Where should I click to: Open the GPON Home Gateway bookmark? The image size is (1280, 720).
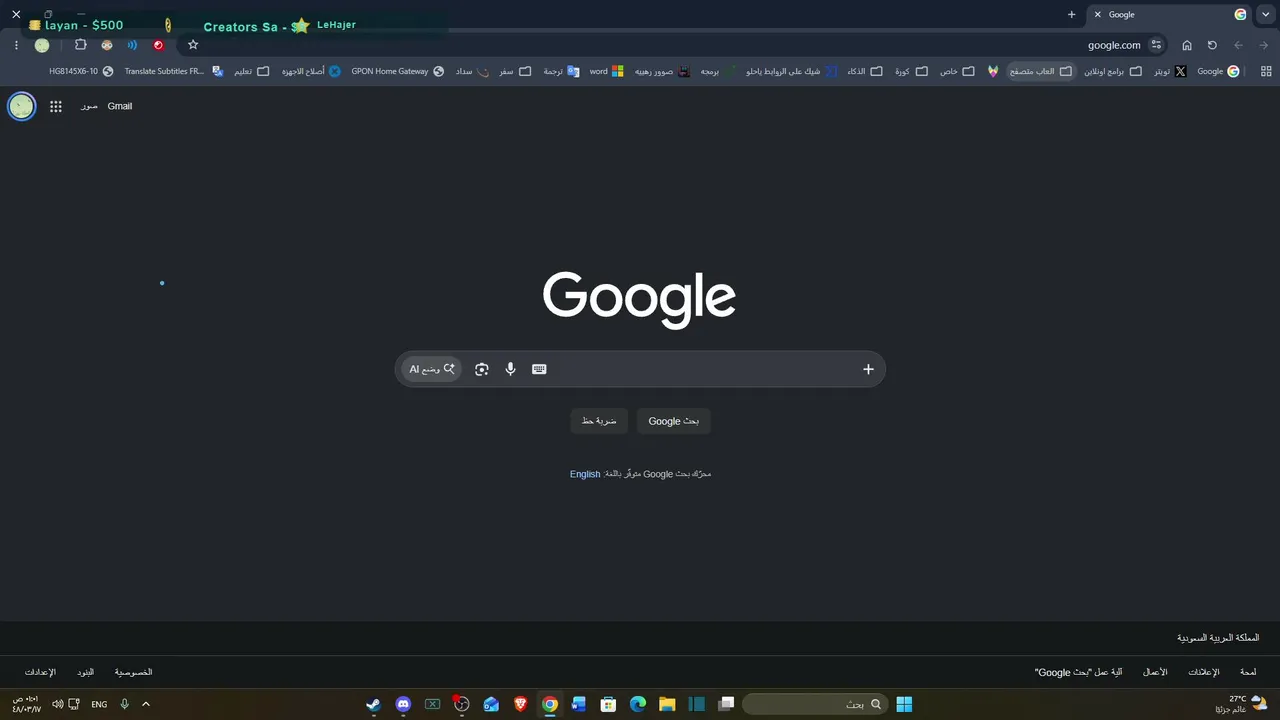coord(398,72)
